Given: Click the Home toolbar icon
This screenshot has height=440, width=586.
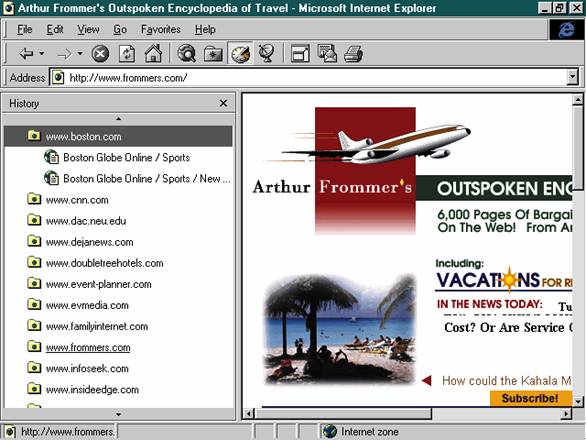Looking at the screenshot, I should (153, 53).
